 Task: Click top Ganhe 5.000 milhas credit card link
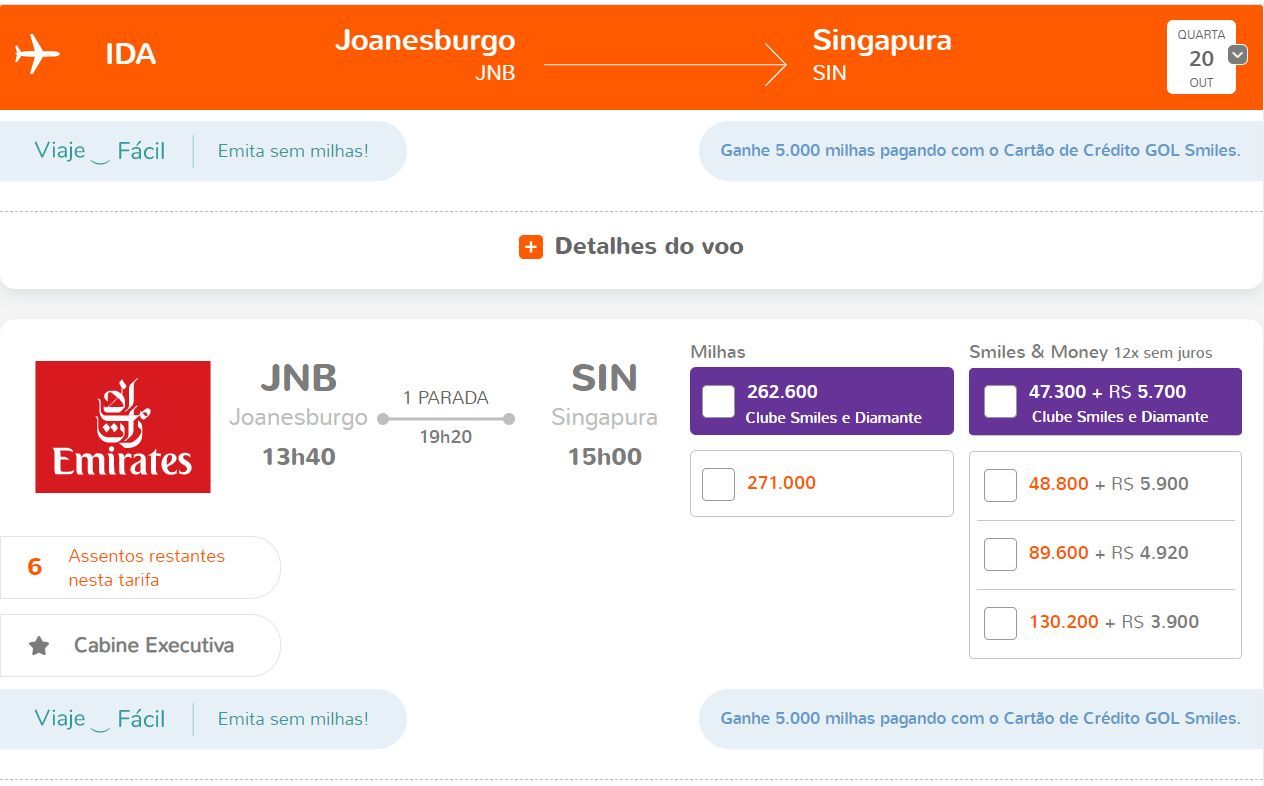(980, 151)
